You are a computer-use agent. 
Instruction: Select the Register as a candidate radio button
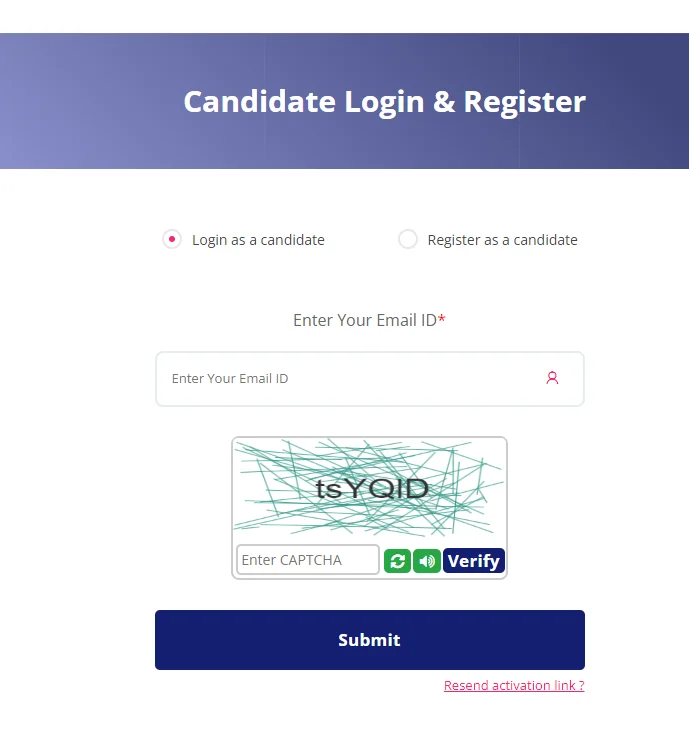click(408, 239)
